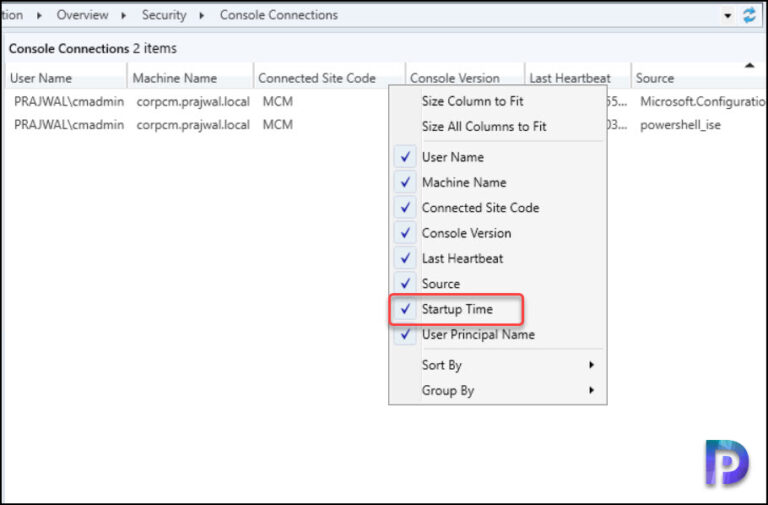
Task: Select the powershell_ise source row
Action: pos(384,125)
